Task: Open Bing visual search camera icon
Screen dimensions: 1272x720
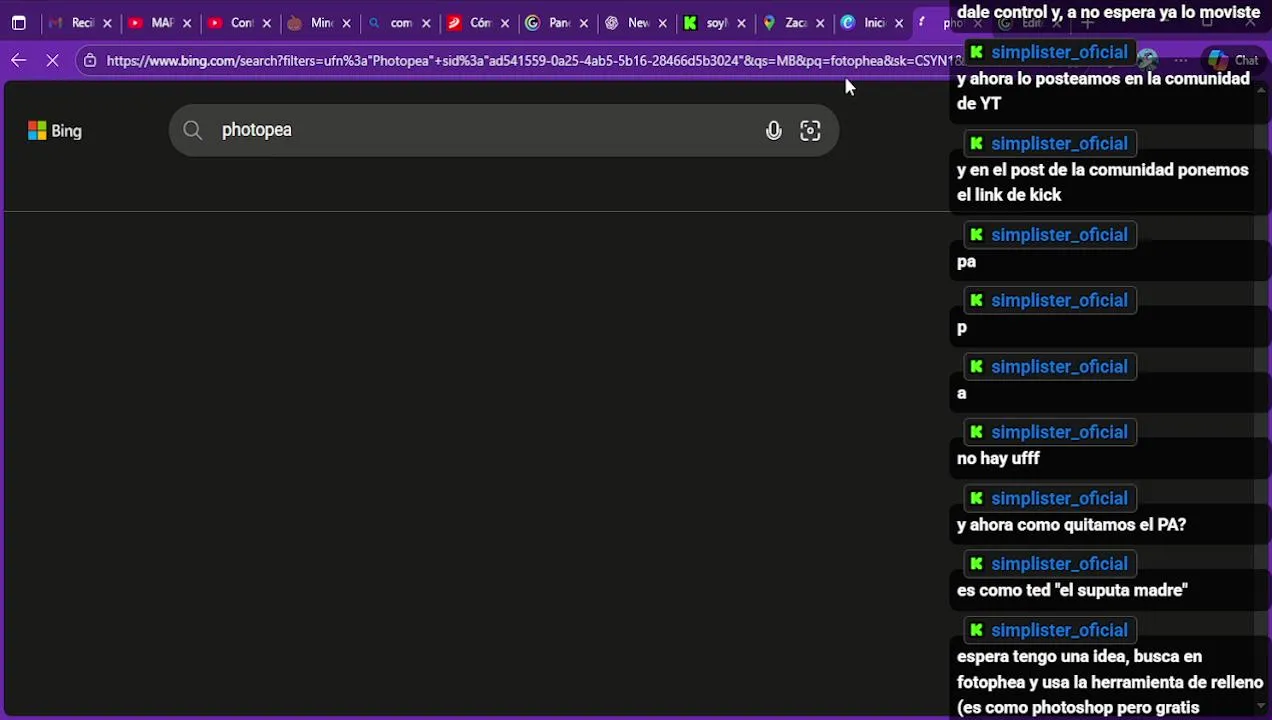Action: pyautogui.click(x=810, y=130)
